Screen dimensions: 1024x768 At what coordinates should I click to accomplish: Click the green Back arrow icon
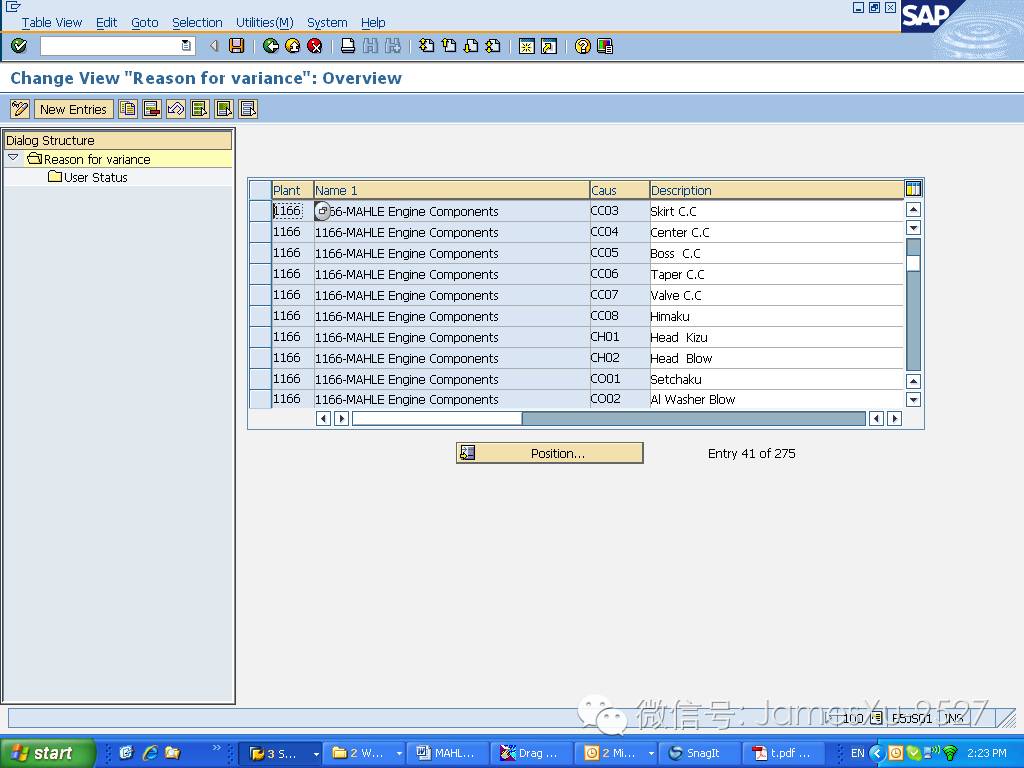[270, 46]
